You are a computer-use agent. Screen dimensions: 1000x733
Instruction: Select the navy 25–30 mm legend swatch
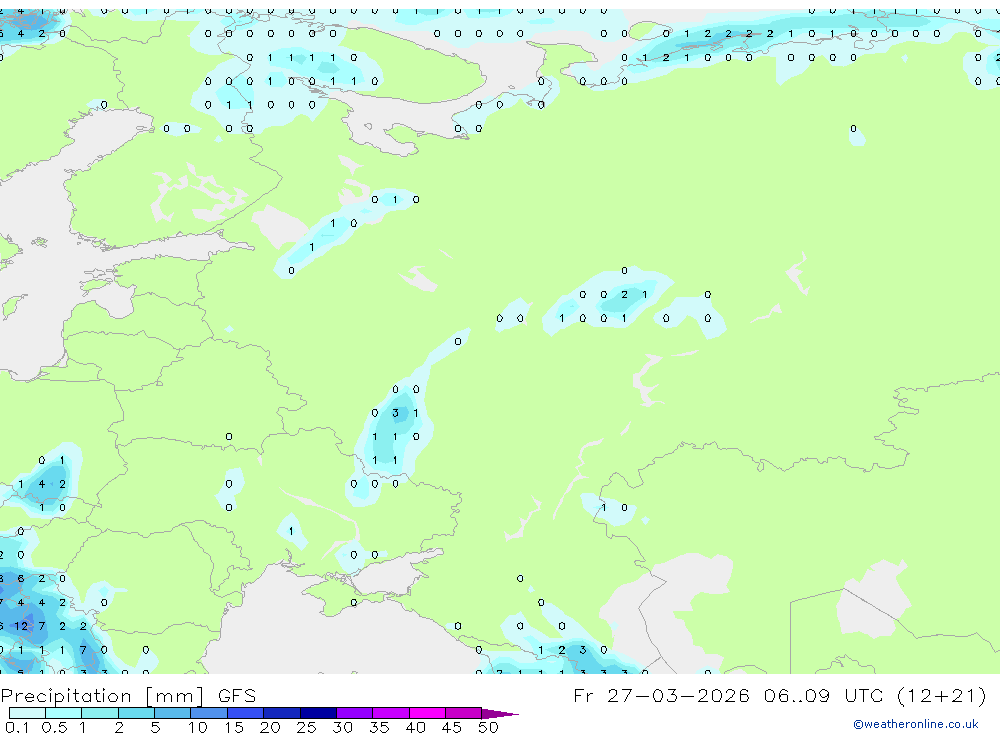coord(318,713)
